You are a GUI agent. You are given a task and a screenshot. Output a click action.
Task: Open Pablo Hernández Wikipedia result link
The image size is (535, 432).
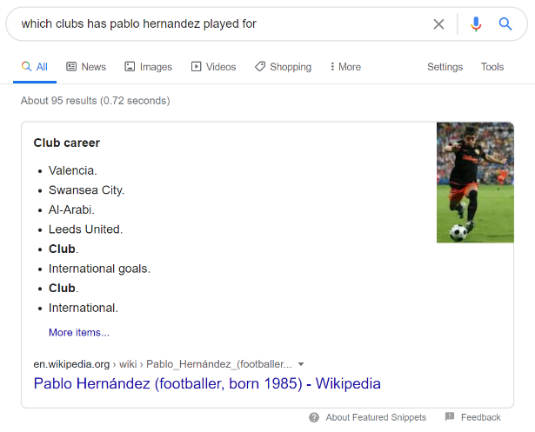pyautogui.click(x=207, y=384)
